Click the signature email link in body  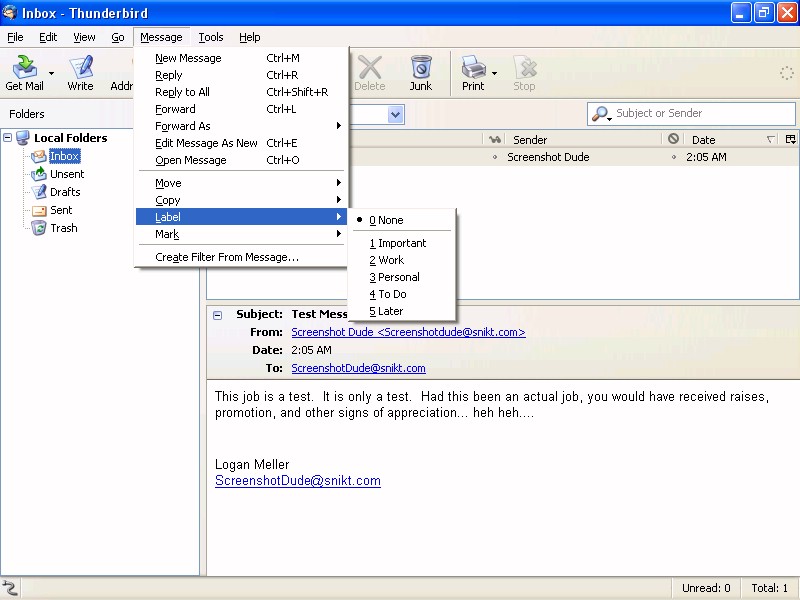coord(298,481)
